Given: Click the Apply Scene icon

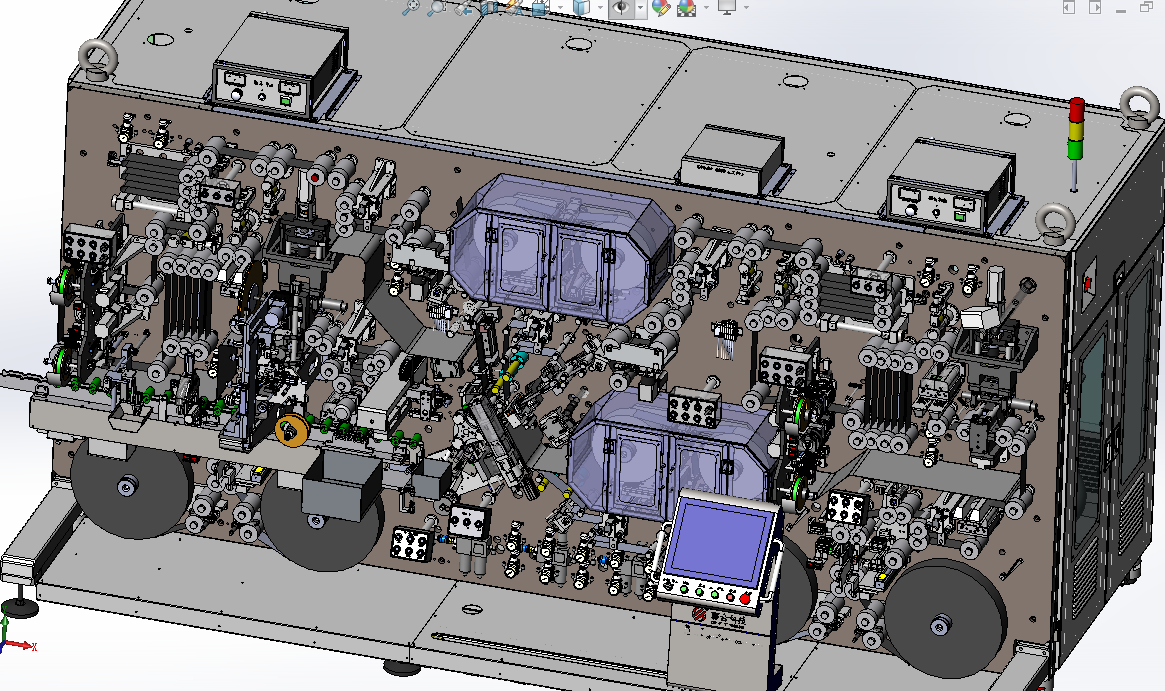Looking at the screenshot, I should (686, 7).
